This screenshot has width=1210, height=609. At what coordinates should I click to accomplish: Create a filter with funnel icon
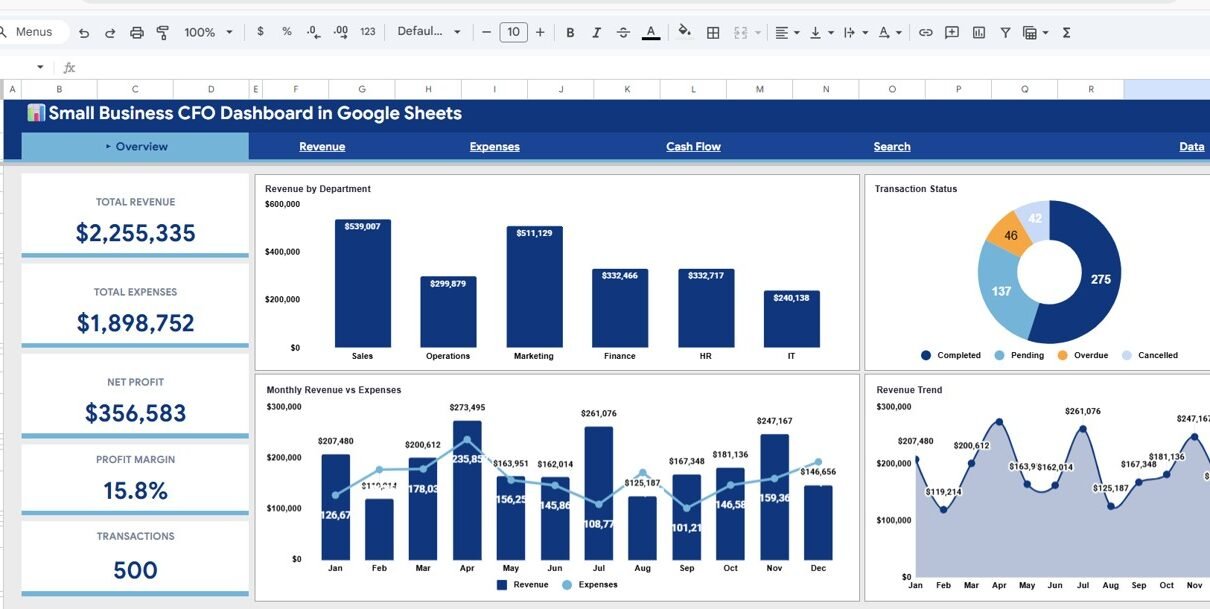(1005, 33)
